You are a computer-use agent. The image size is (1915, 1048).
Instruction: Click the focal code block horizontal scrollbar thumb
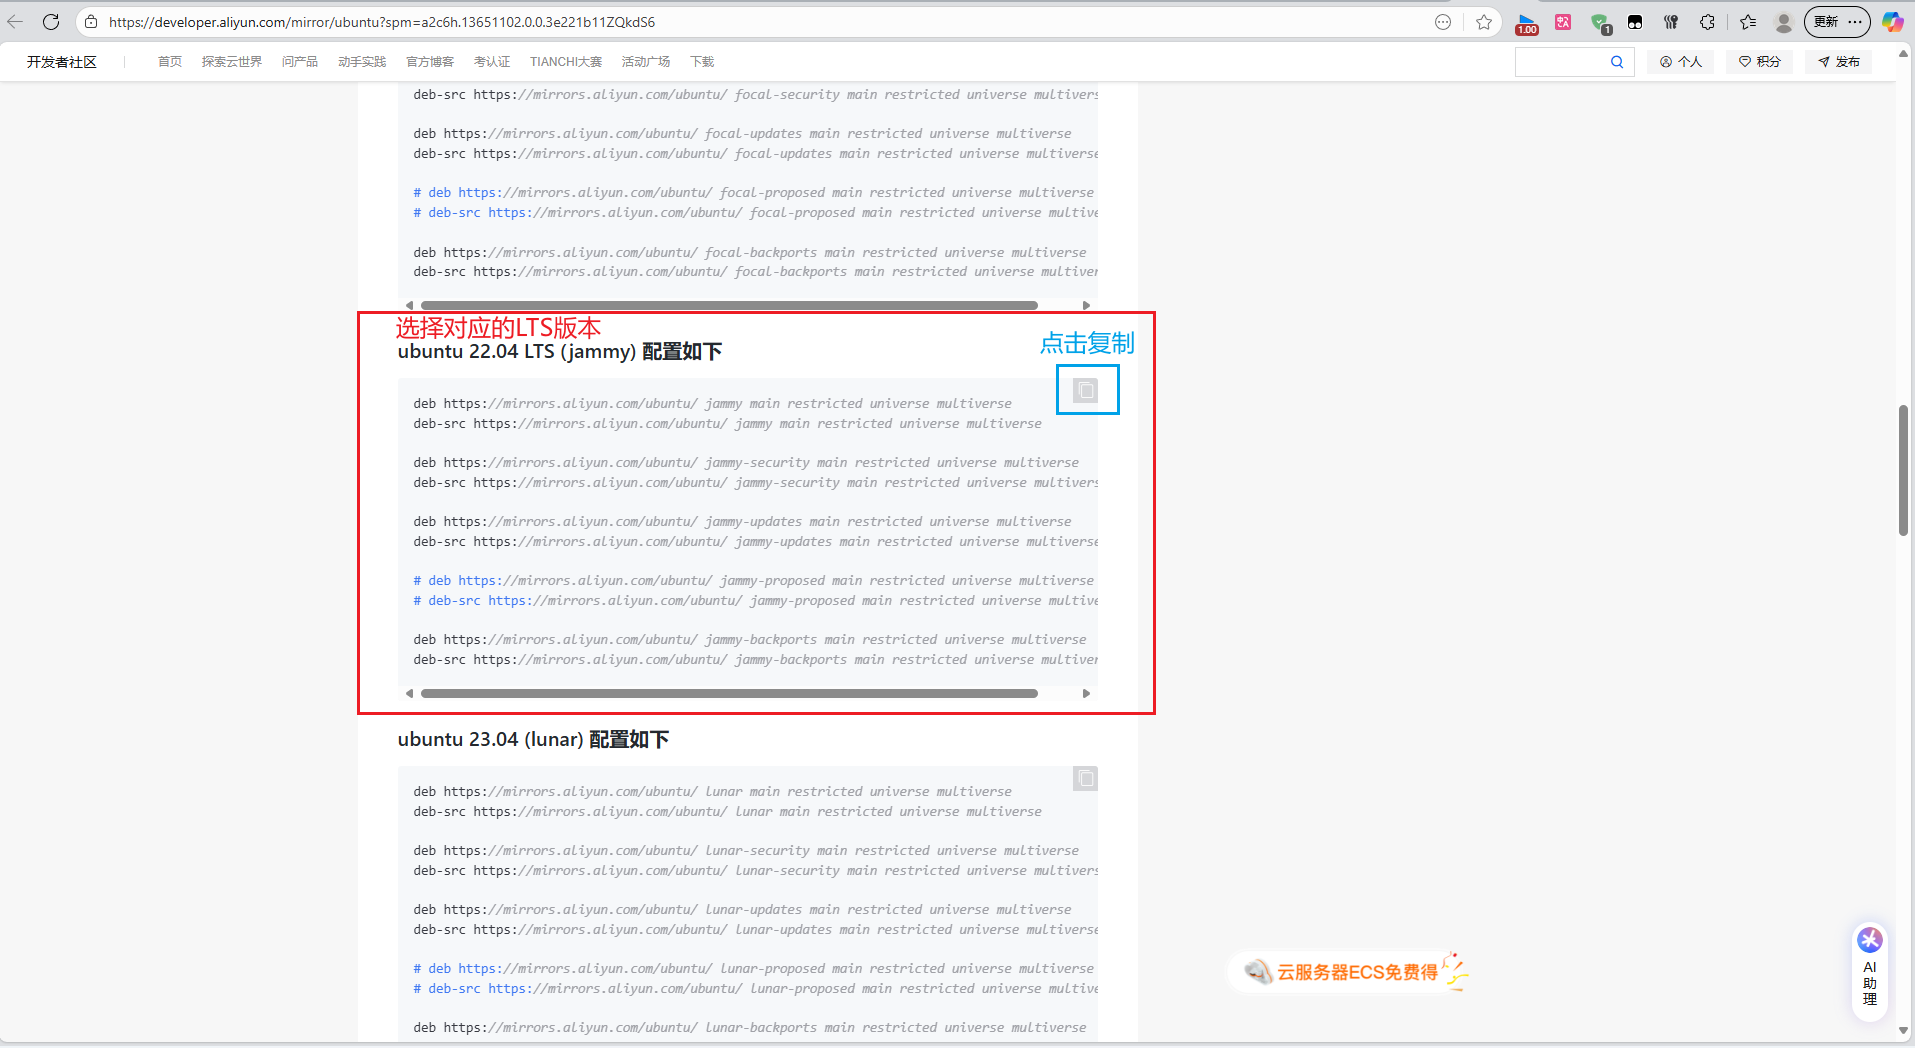coord(729,305)
